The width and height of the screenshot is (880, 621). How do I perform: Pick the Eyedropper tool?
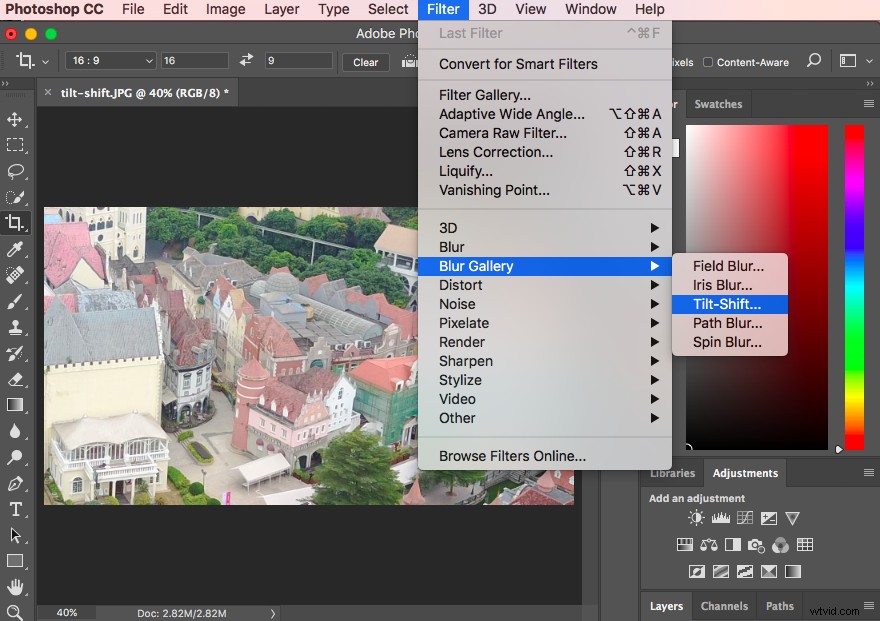coord(15,249)
